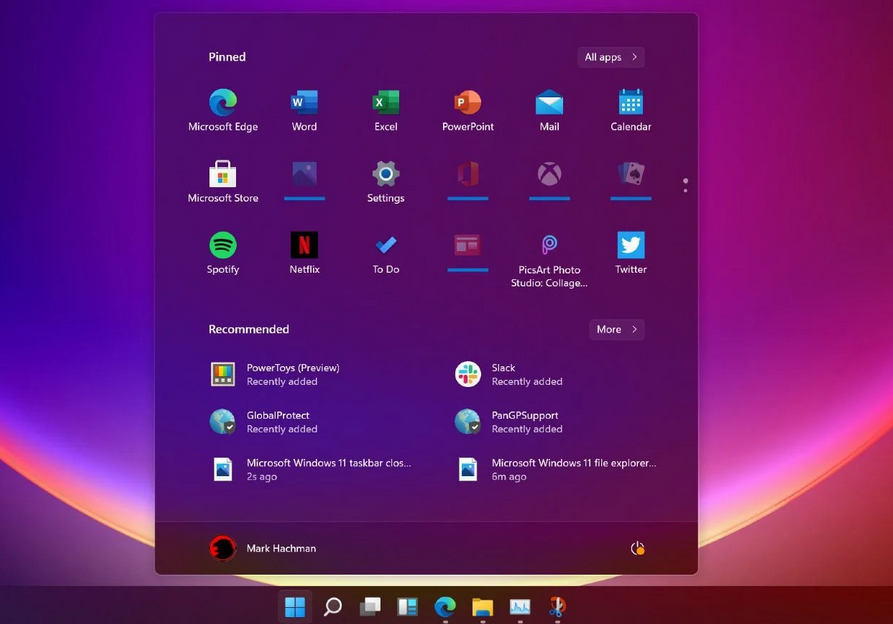The image size is (893, 624).
Task: Open Task View on taskbar
Action: [370, 607]
